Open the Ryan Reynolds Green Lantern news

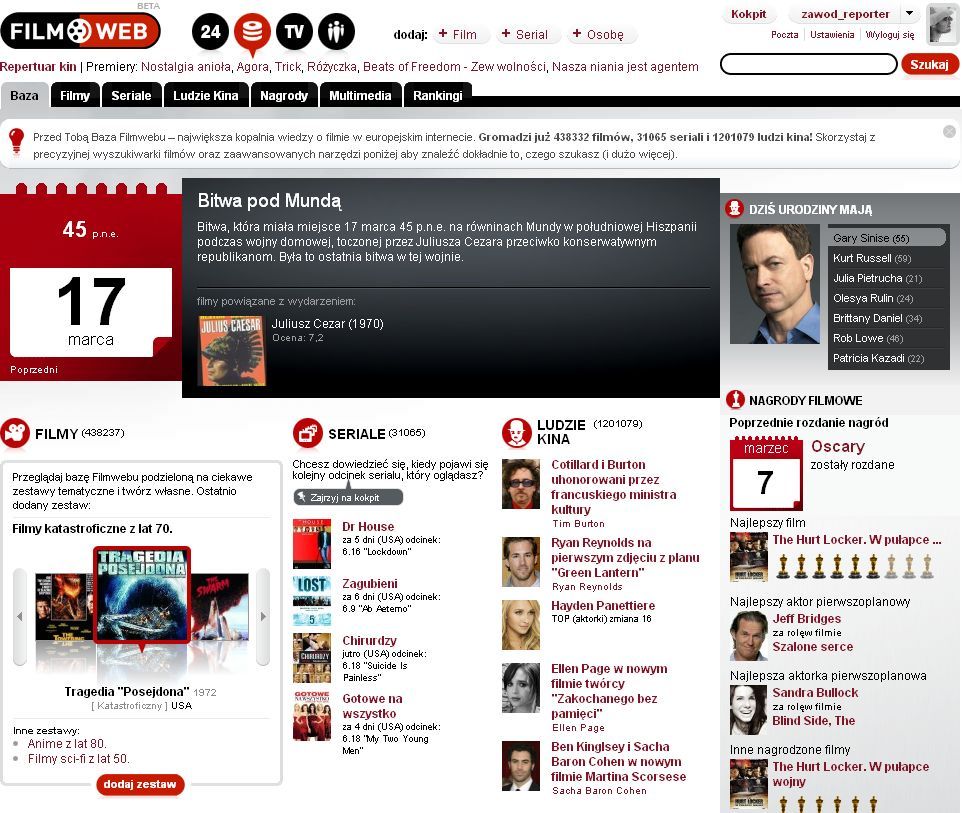625,558
